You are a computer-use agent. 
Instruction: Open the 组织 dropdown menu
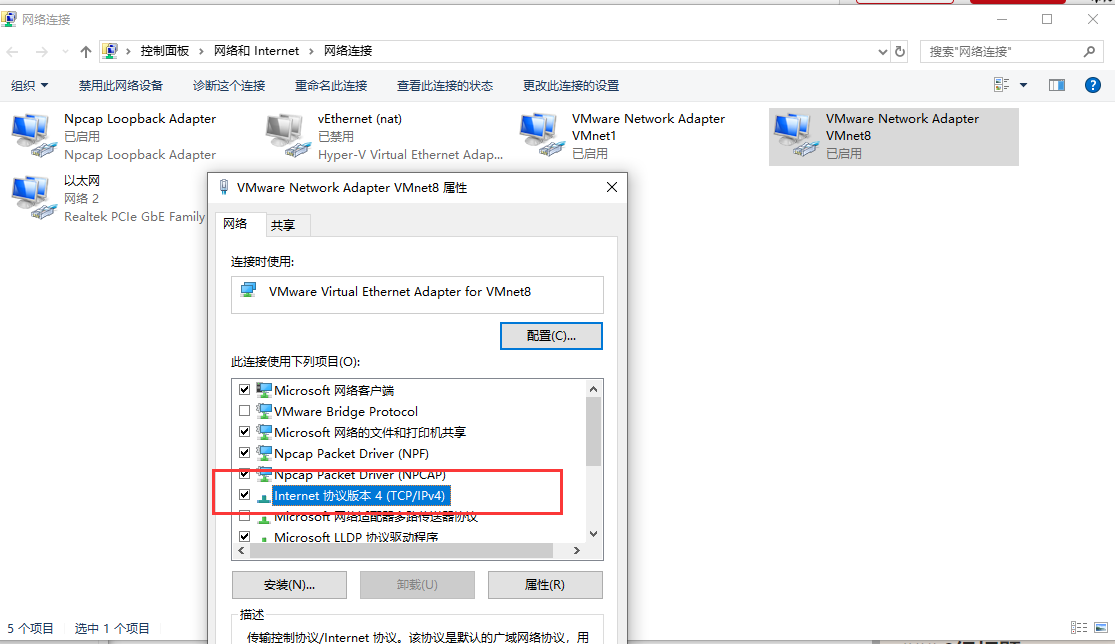point(30,85)
